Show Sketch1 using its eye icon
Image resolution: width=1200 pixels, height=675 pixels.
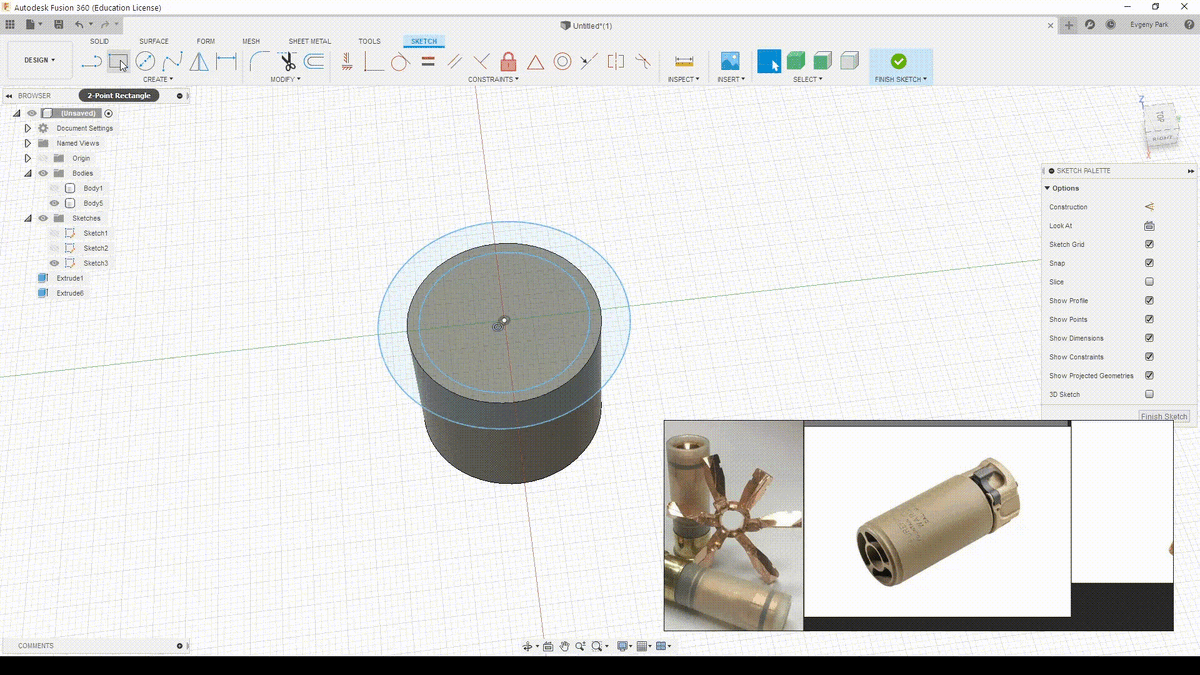pos(54,233)
